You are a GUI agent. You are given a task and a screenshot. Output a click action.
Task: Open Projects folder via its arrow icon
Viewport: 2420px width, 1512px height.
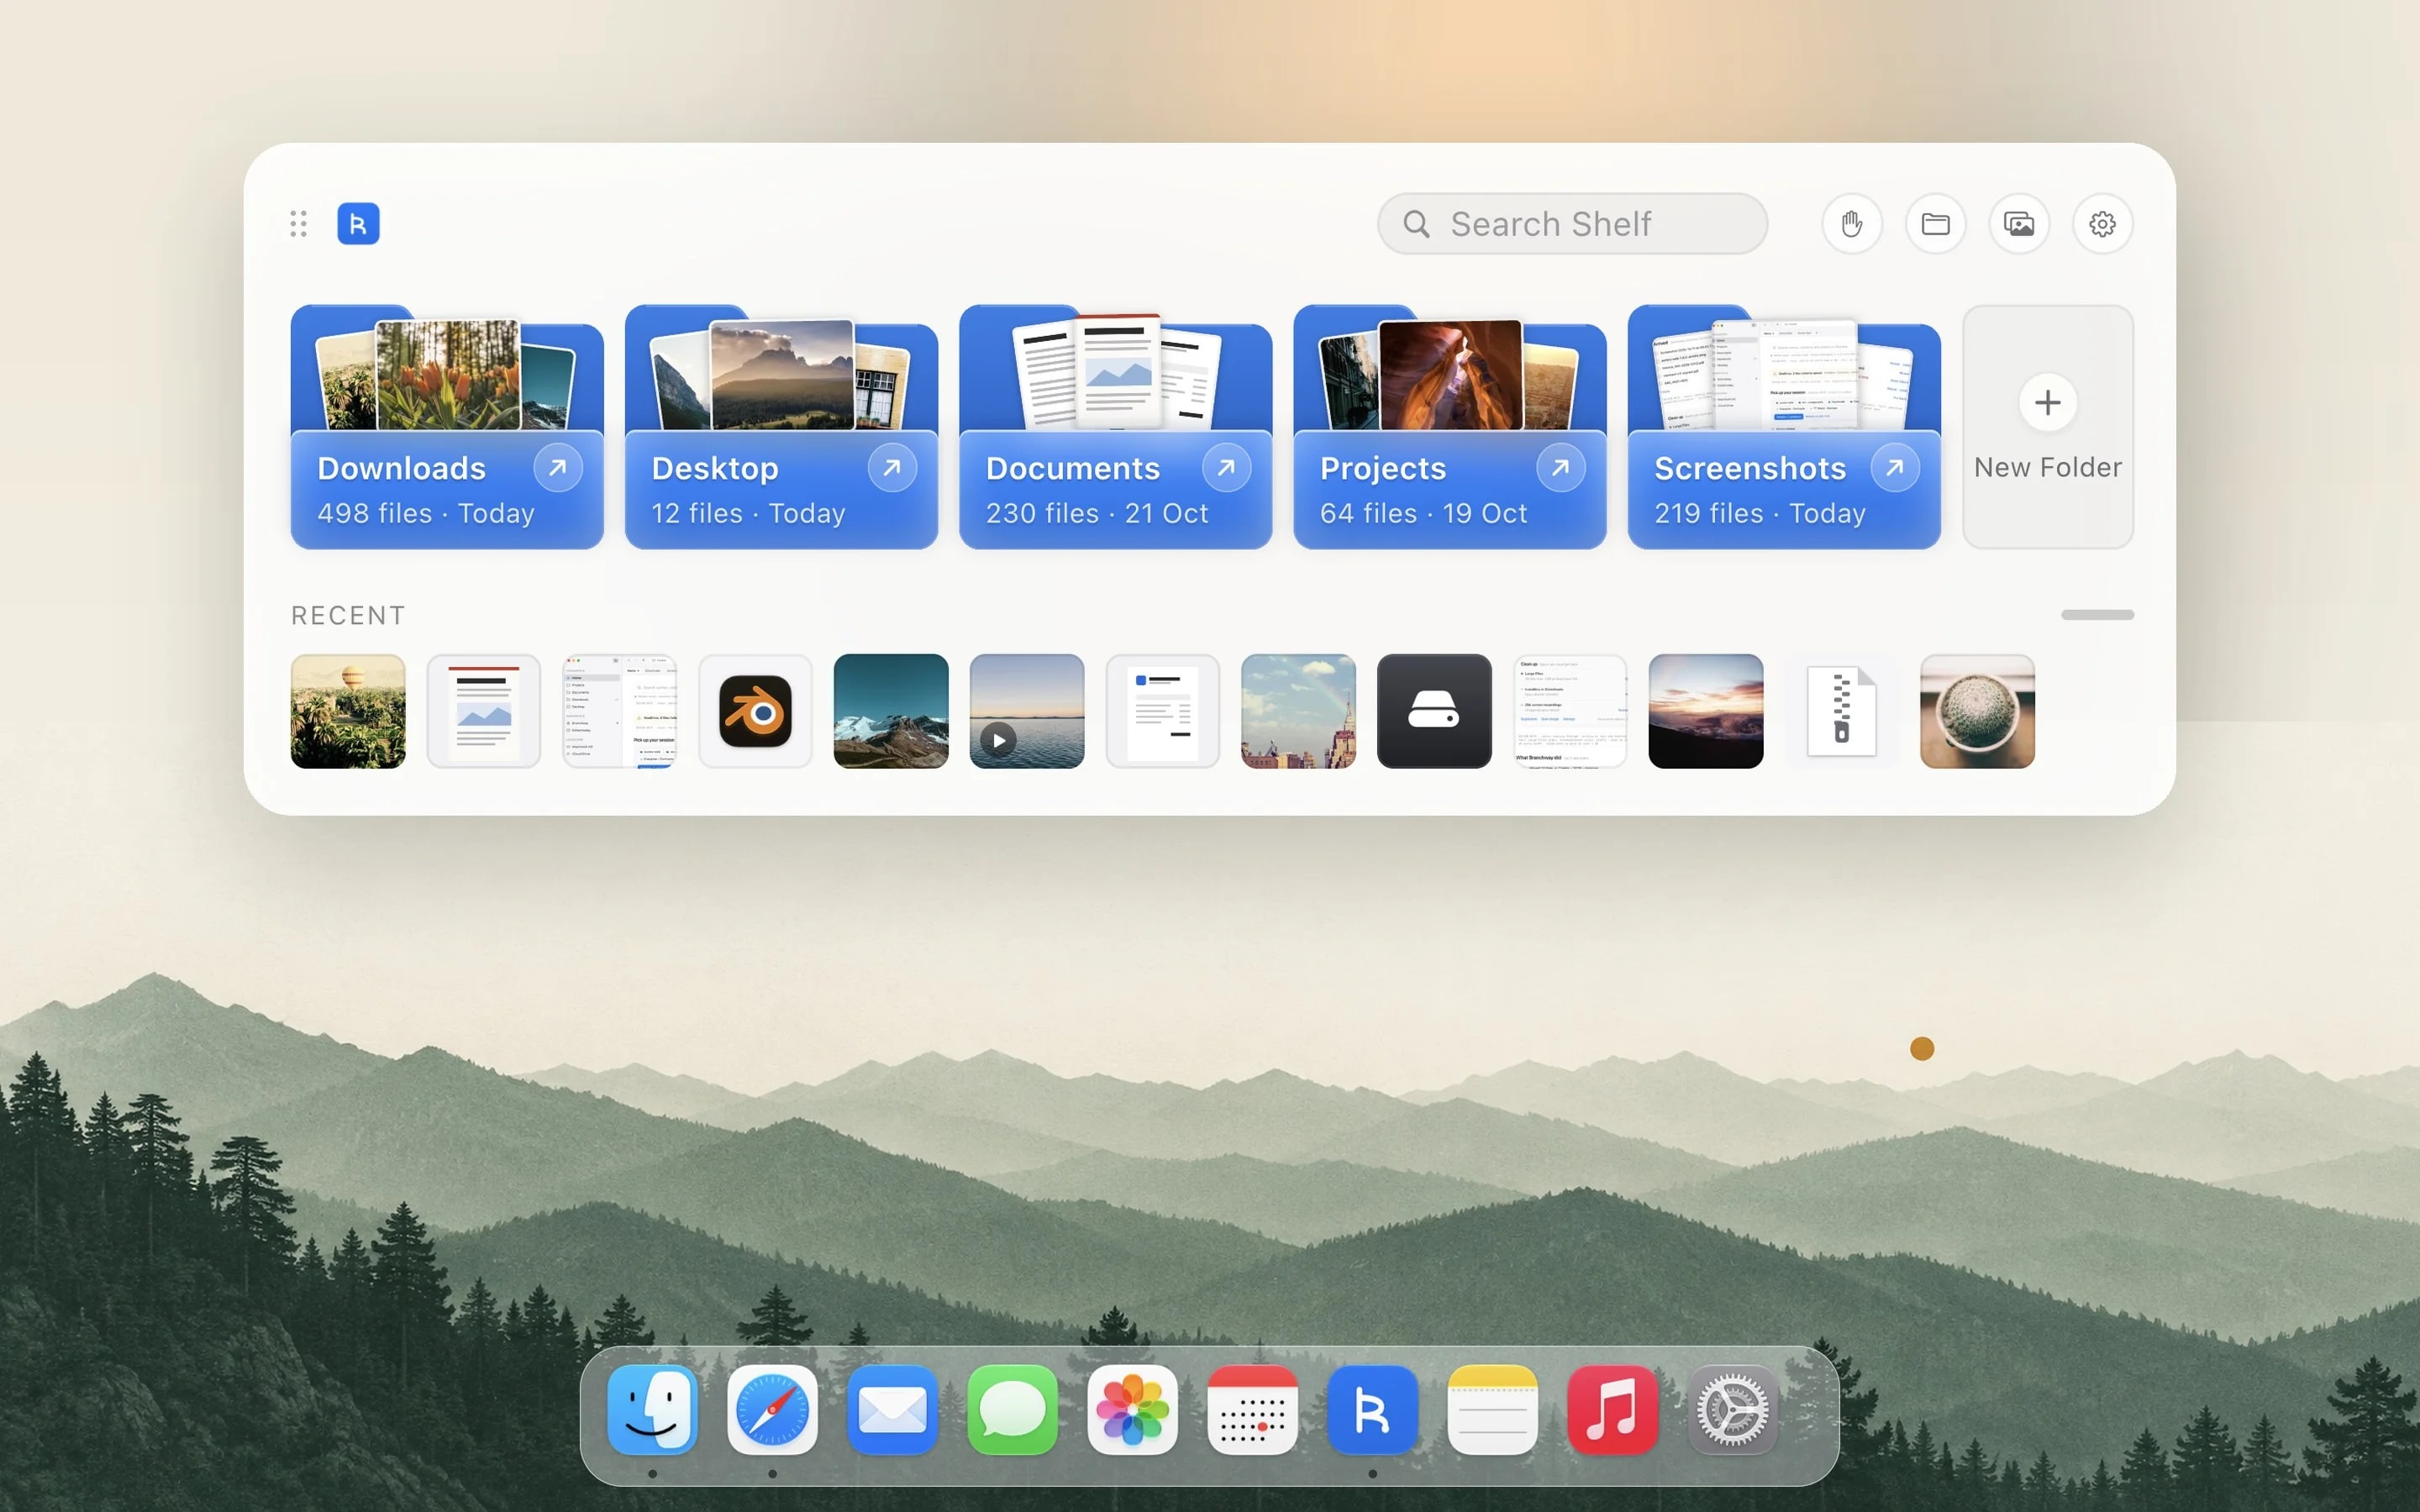(1560, 467)
